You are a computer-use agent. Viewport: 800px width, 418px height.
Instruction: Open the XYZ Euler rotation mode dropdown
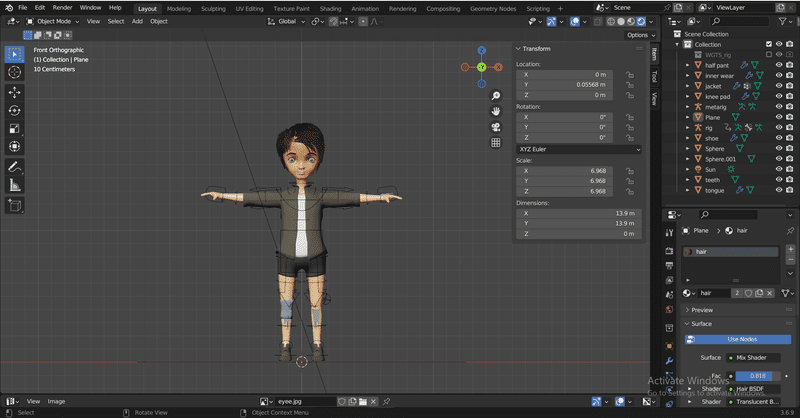point(578,149)
